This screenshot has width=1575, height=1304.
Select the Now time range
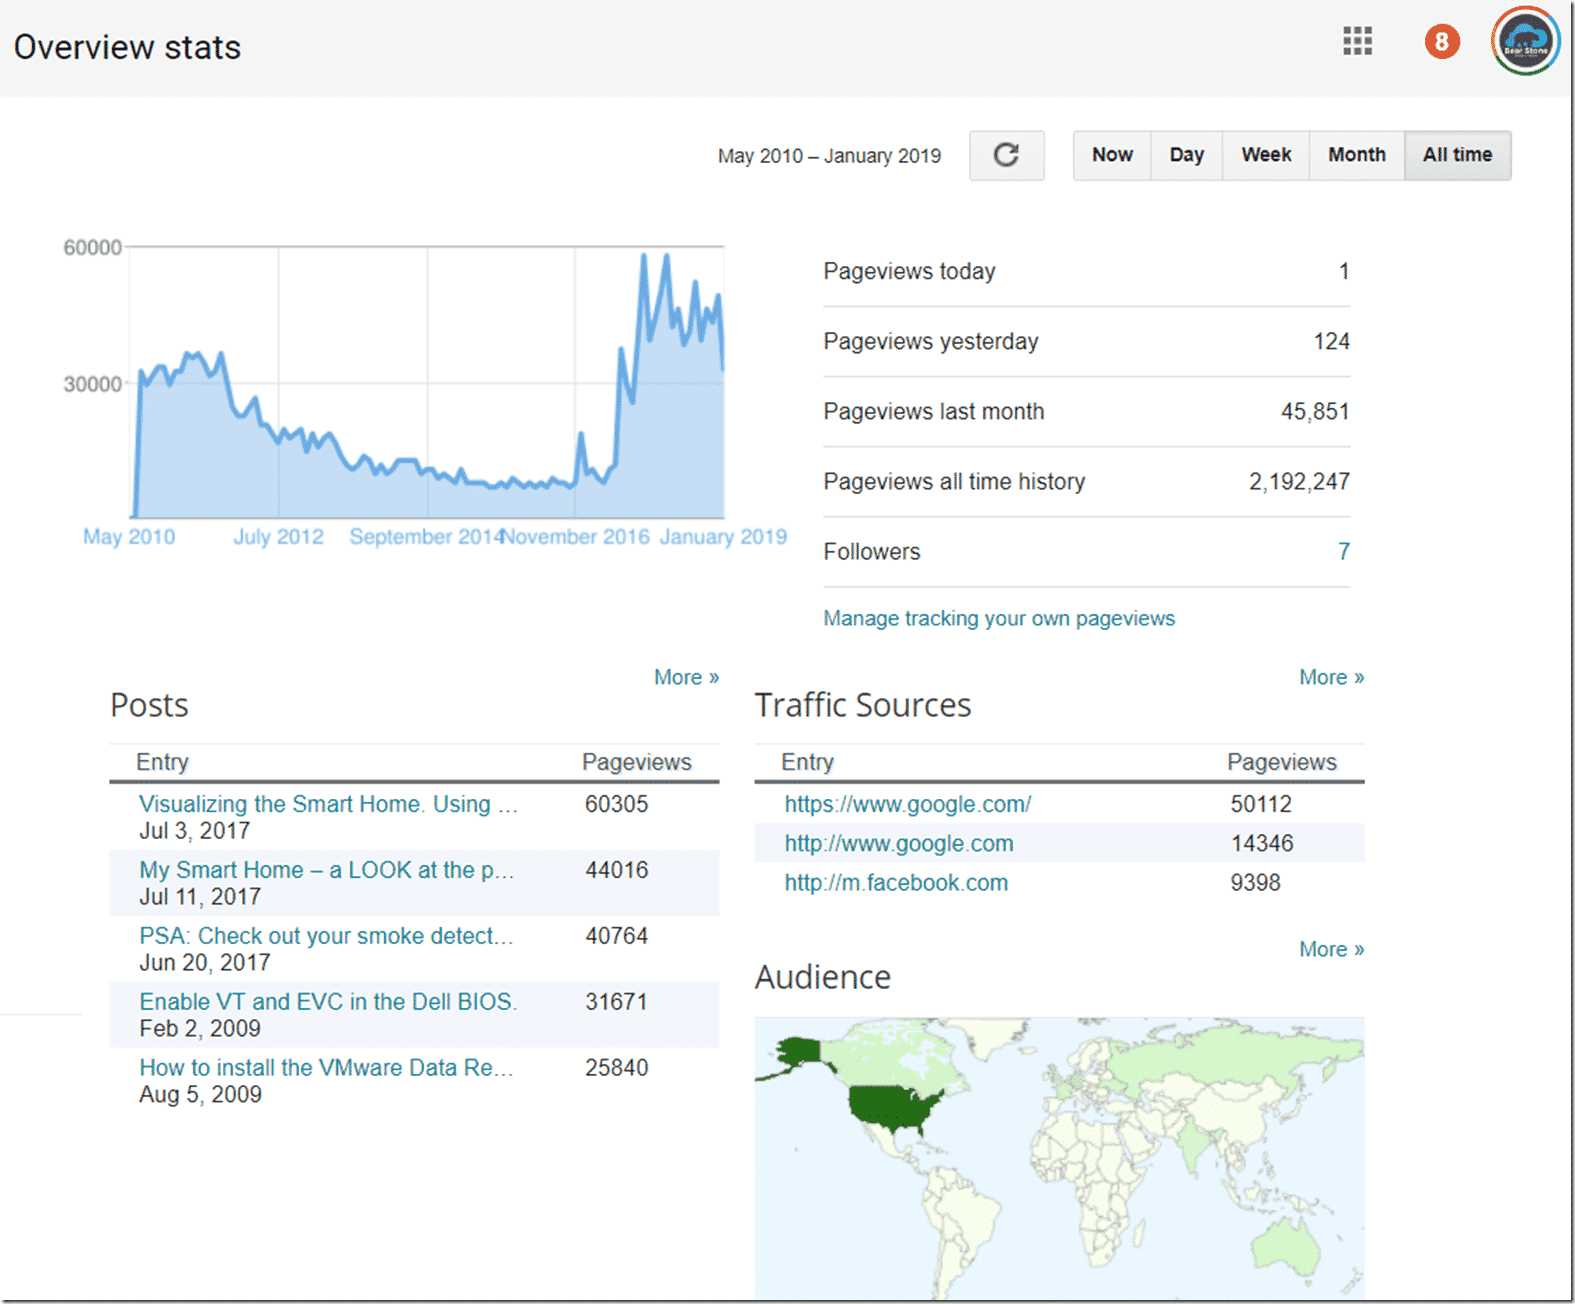click(1111, 155)
